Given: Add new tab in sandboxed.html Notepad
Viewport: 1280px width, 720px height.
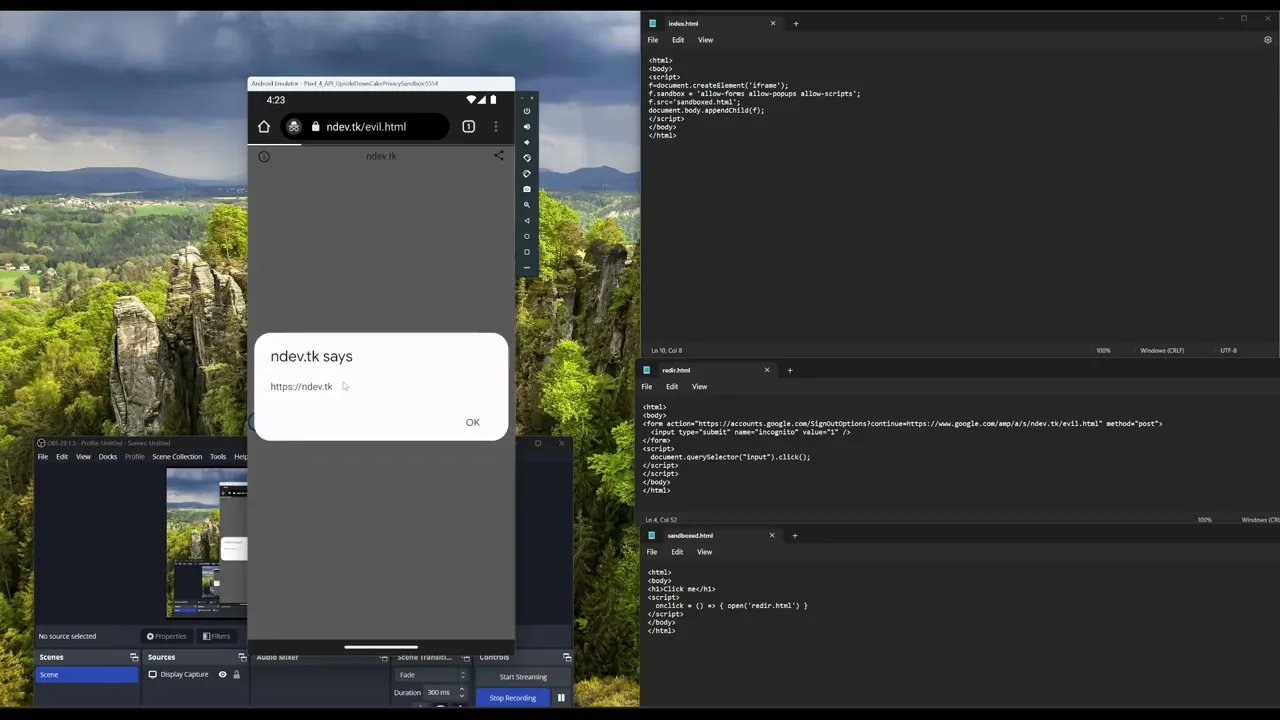Looking at the screenshot, I should [795, 535].
